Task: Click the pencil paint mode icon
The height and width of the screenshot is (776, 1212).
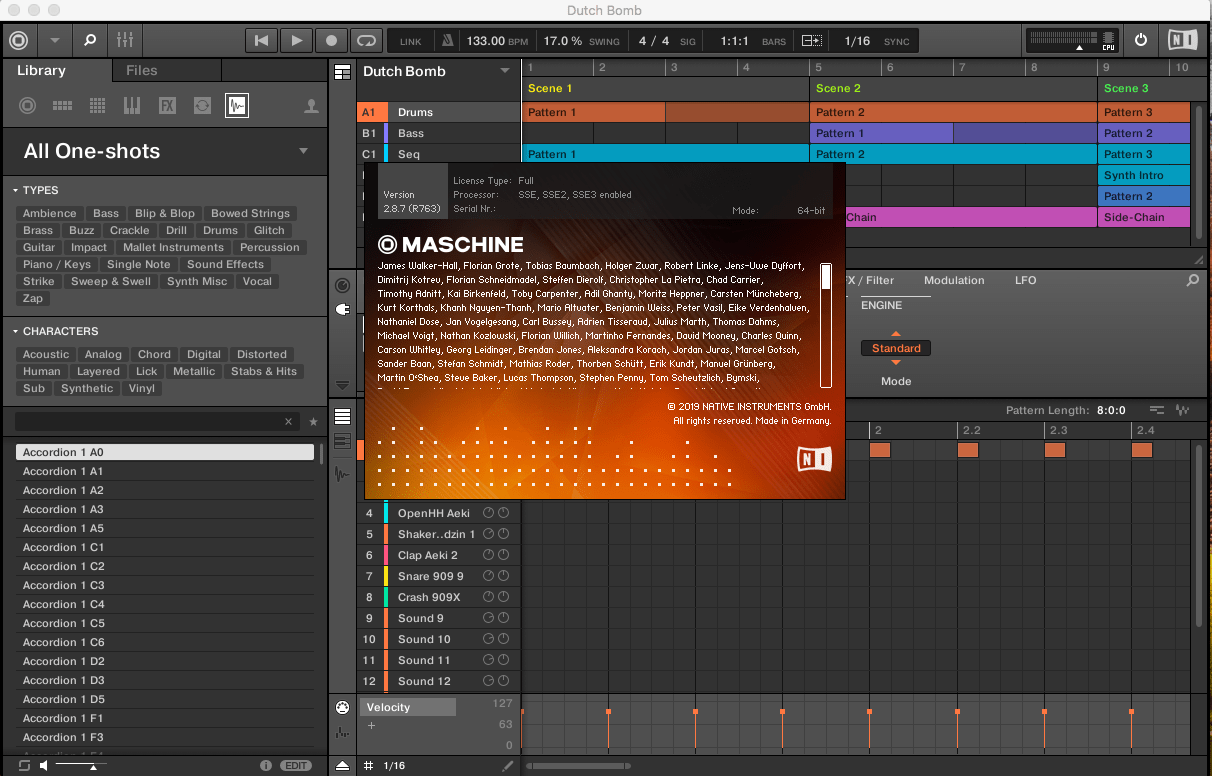Action: click(508, 766)
